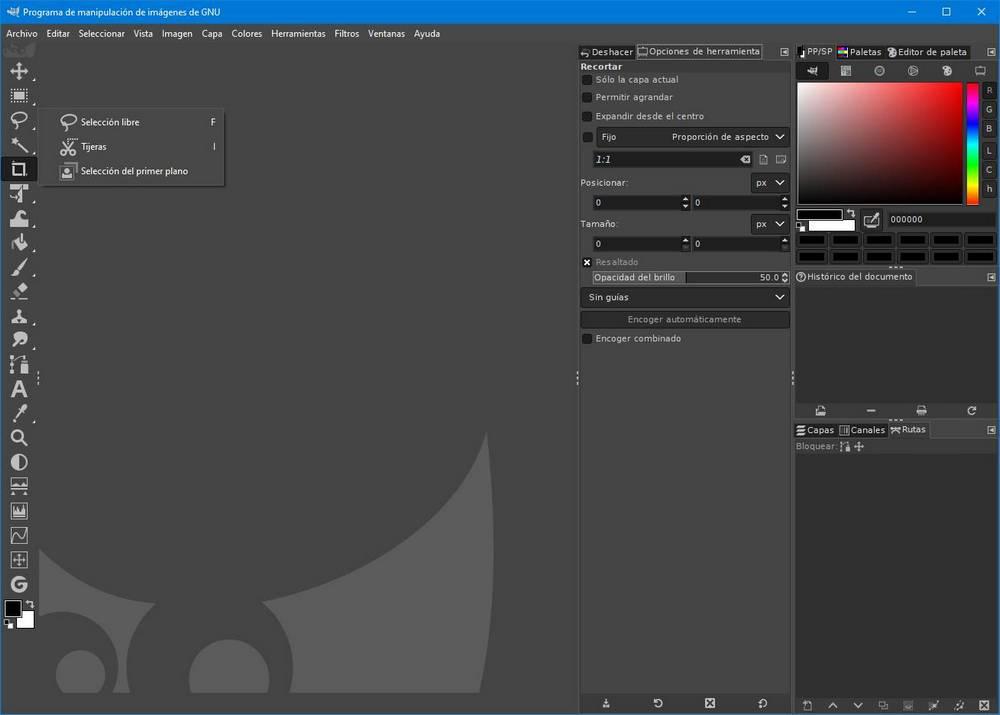1000x715 pixels.
Task: Choose the Zoom magnifier tool
Action: 19,438
